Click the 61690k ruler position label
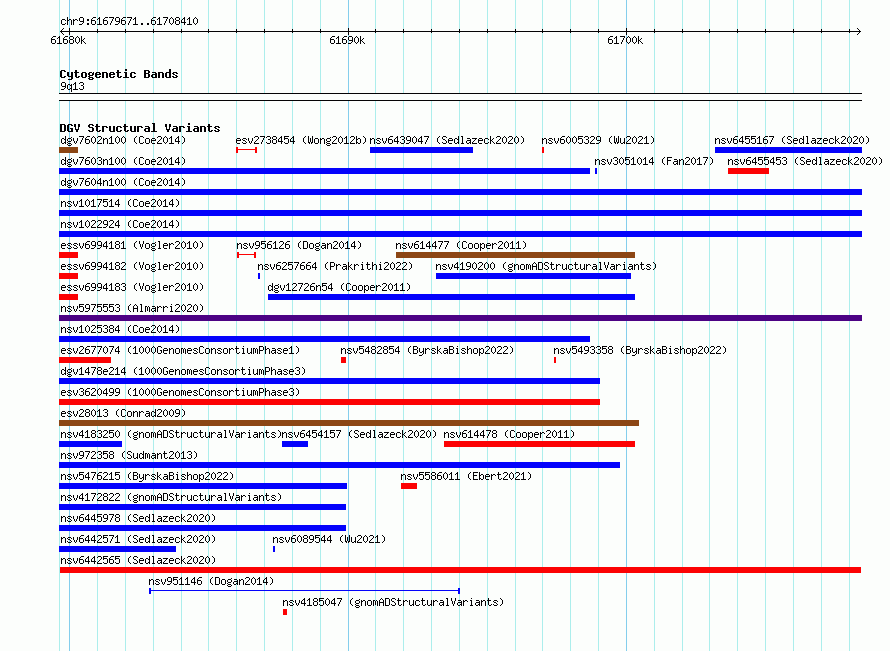 pos(347,40)
